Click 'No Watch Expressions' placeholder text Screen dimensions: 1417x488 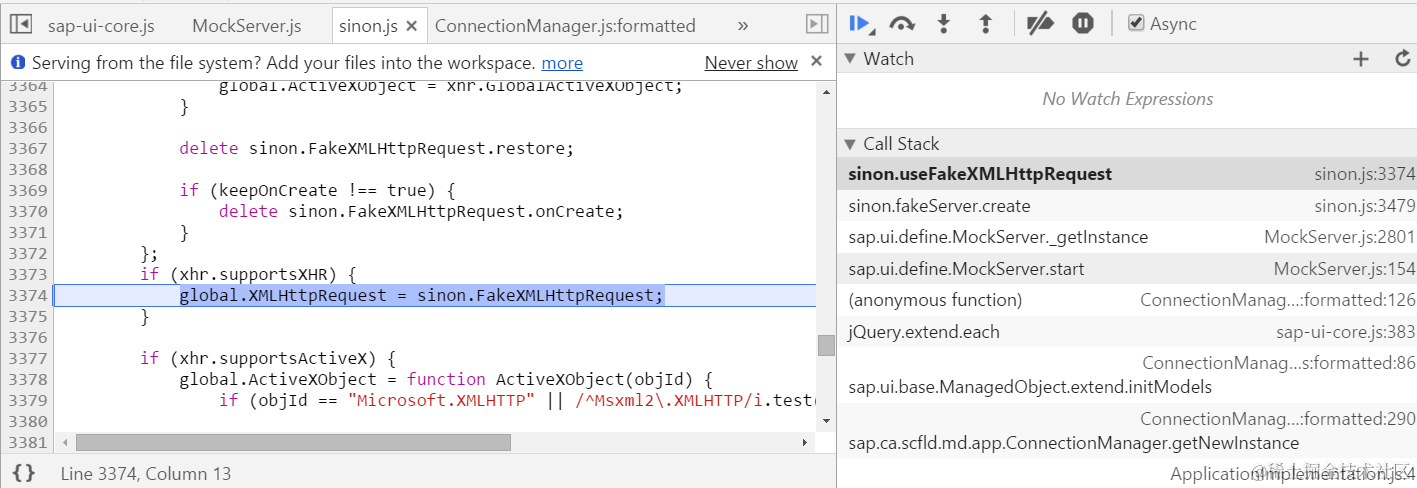(1127, 99)
